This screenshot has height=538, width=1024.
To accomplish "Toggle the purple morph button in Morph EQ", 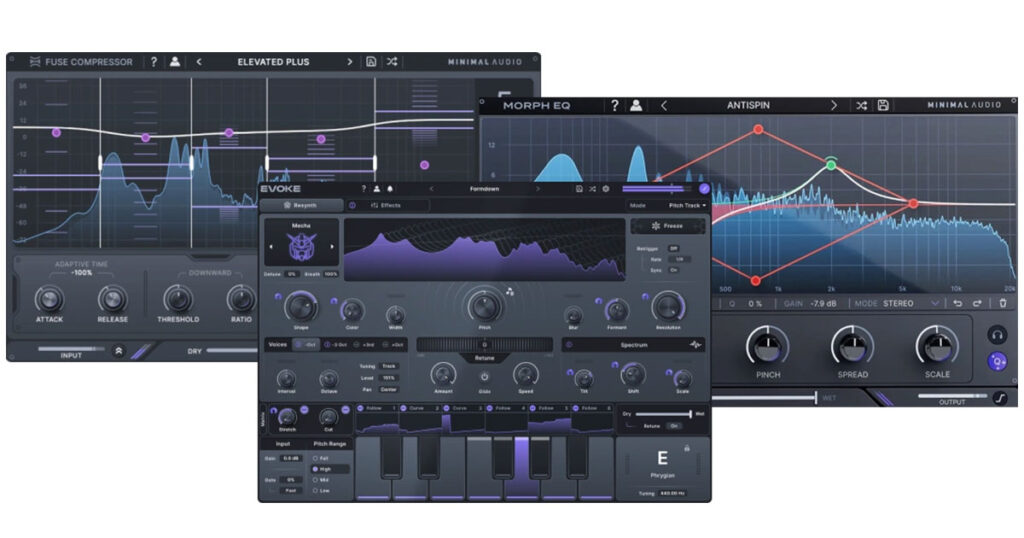I will click(997, 361).
